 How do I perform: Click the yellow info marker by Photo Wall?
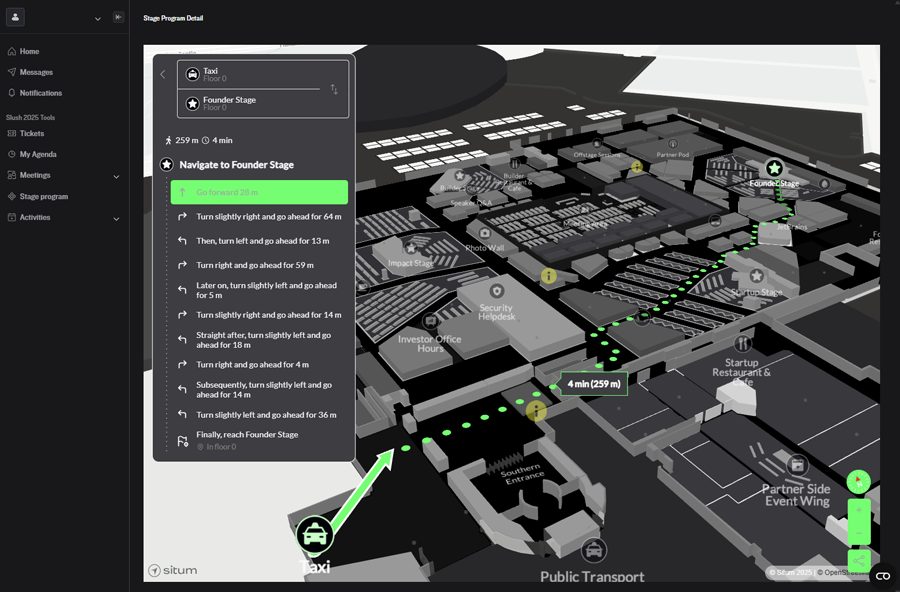(x=549, y=276)
